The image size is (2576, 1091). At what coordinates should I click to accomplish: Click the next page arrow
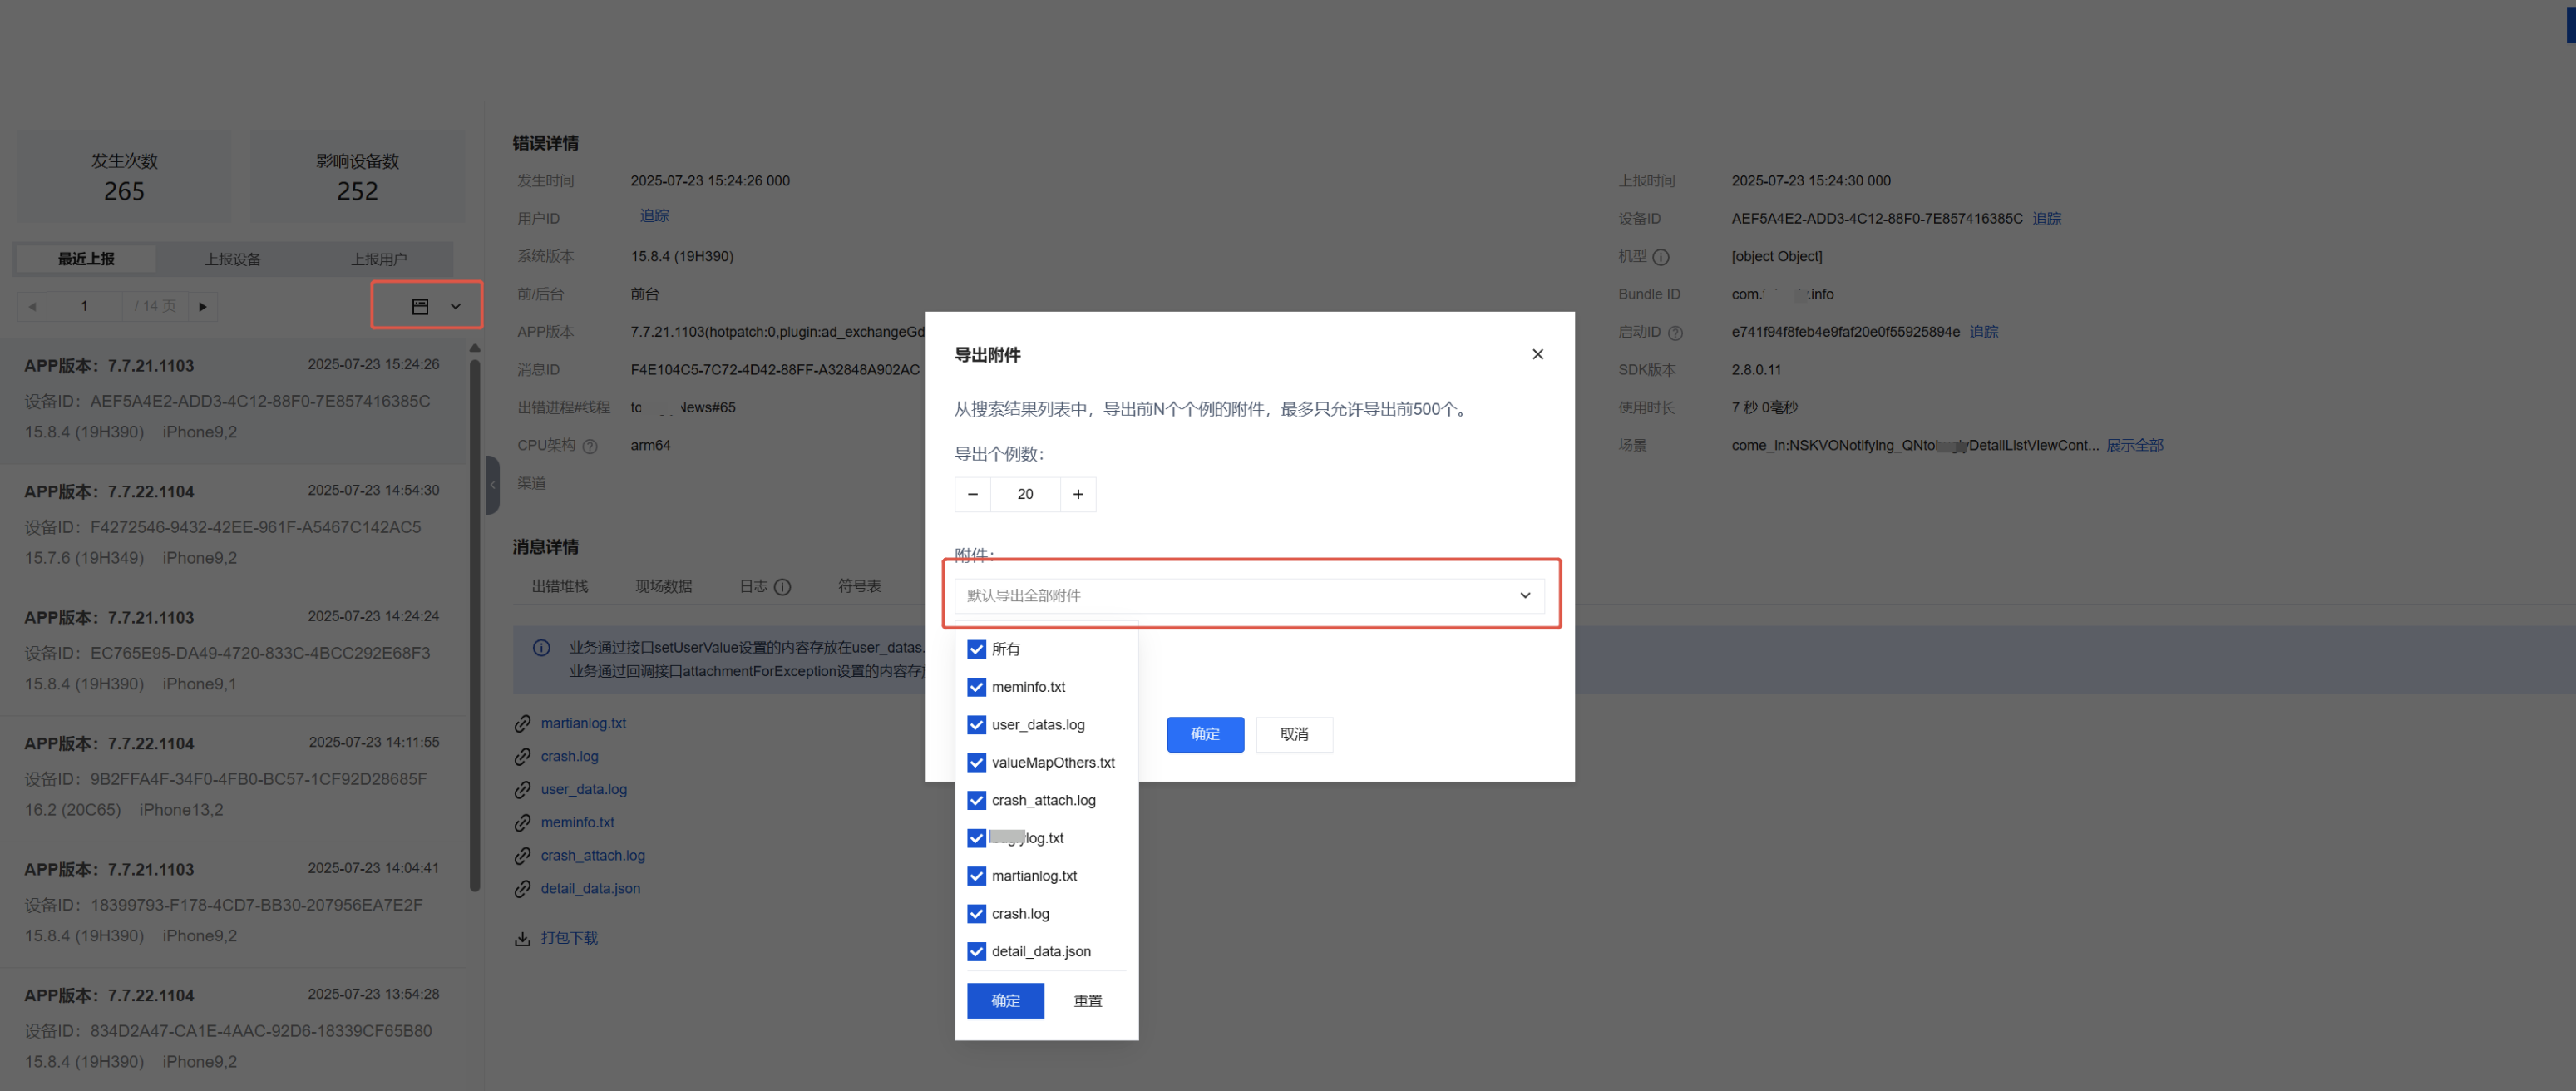[203, 306]
